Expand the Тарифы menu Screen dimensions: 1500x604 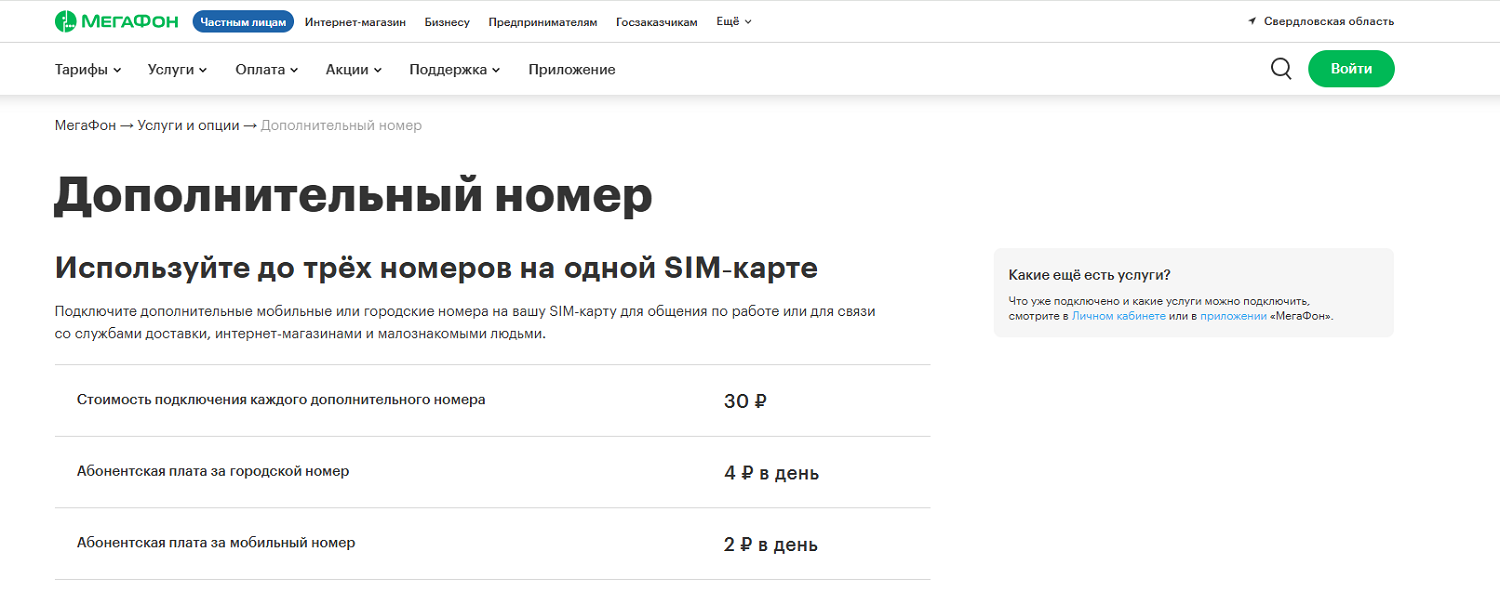88,69
